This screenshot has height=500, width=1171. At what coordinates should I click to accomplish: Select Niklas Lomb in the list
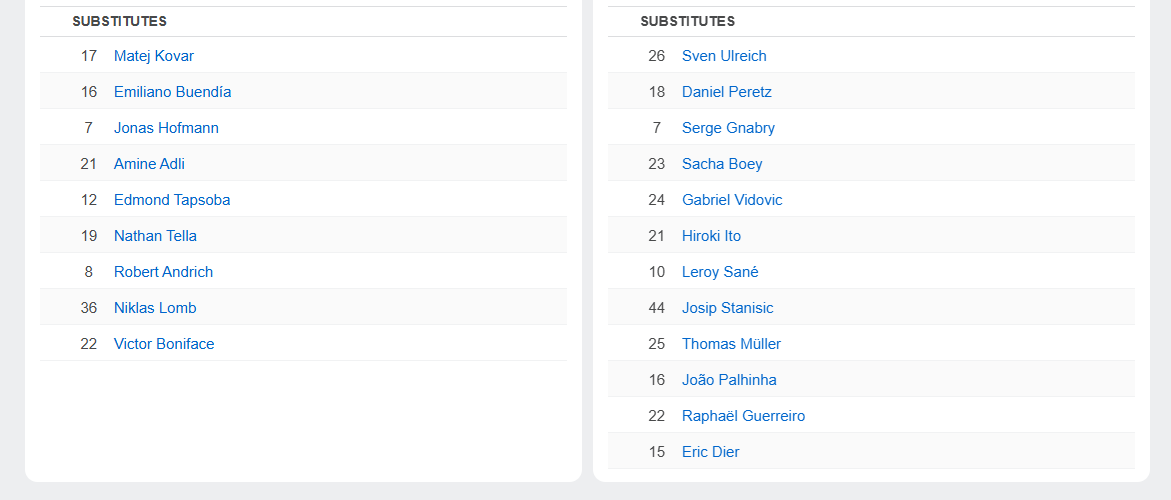[155, 308]
